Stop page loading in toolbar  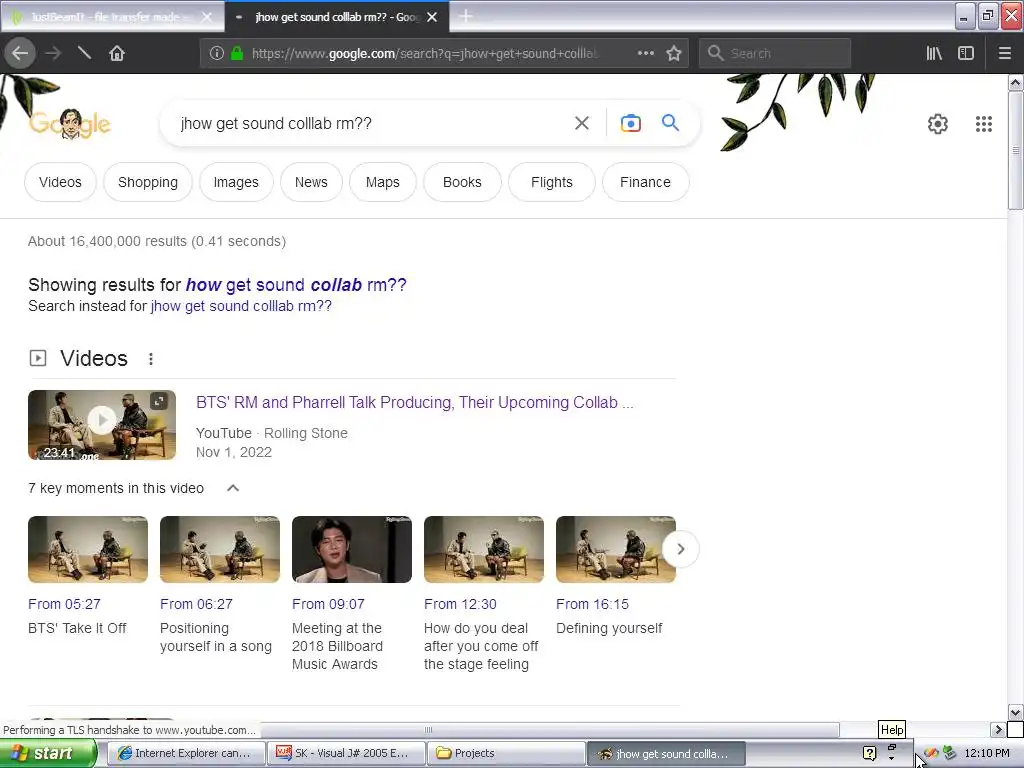(84, 53)
